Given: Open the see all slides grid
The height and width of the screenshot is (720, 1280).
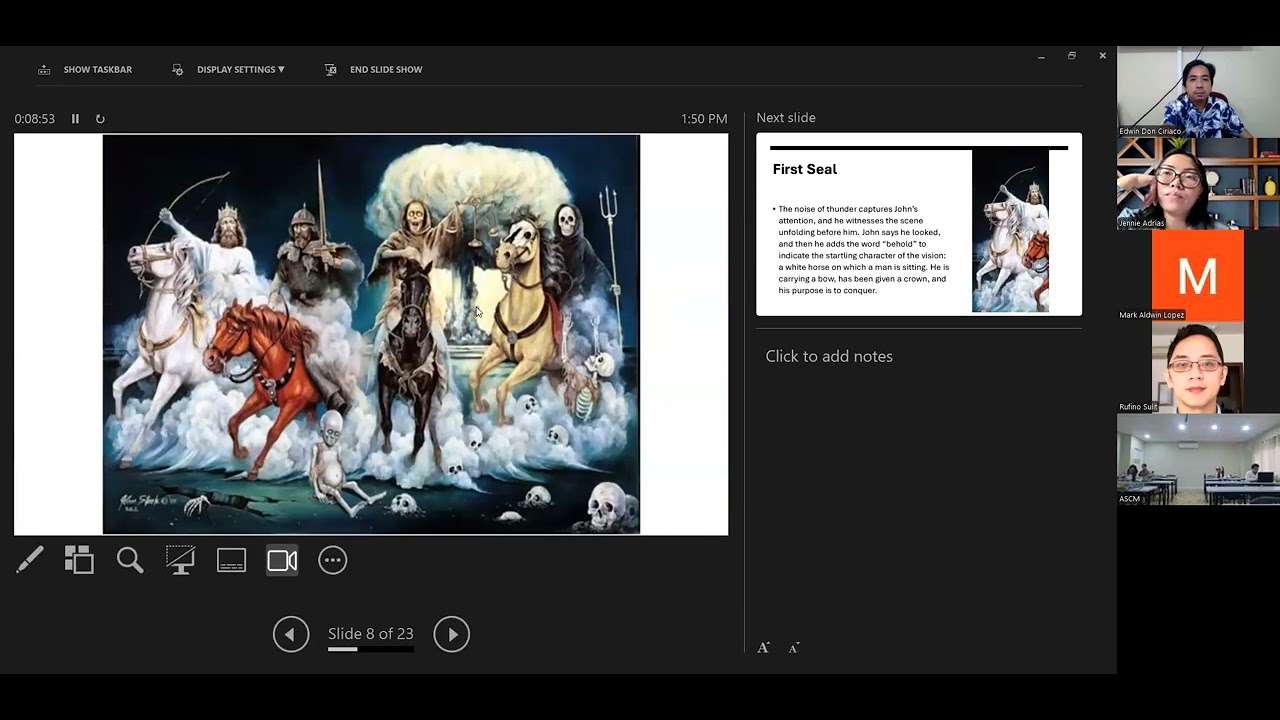Looking at the screenshot, I should tap(79, 560).
